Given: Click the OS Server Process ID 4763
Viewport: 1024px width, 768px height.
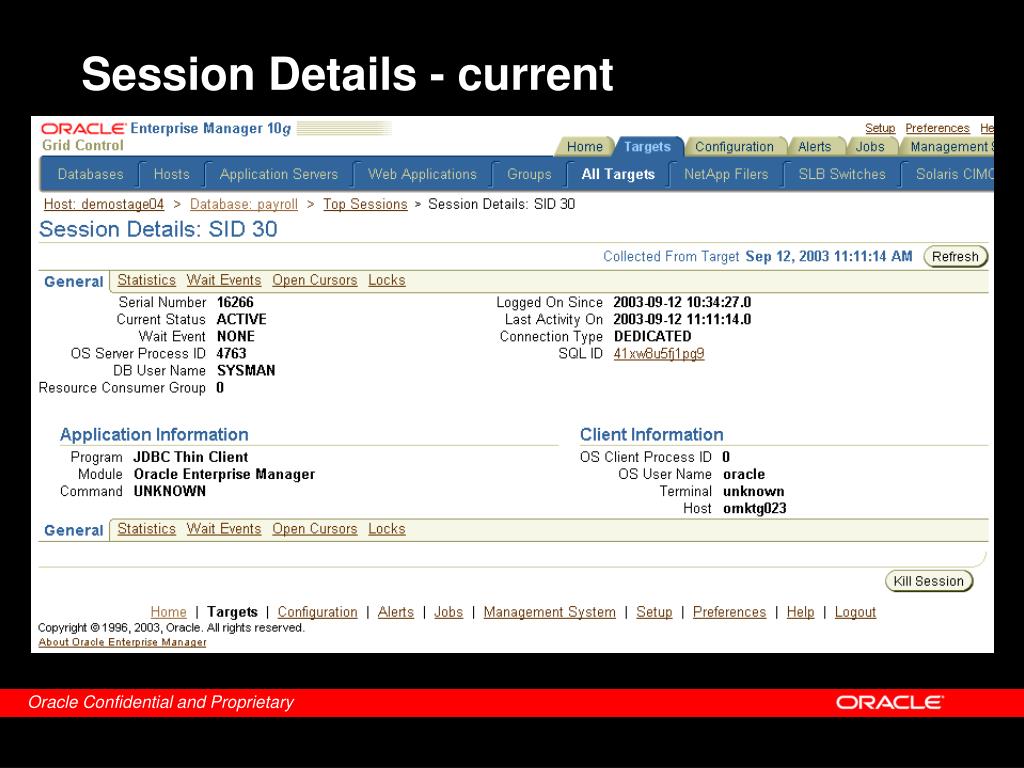Looking at the screenshot, I should pyautogui.click(x=231, y=353).
